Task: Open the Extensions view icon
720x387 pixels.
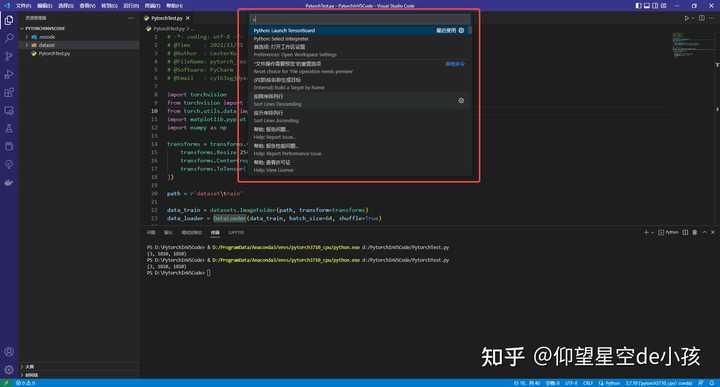Action: pos(9,92)
